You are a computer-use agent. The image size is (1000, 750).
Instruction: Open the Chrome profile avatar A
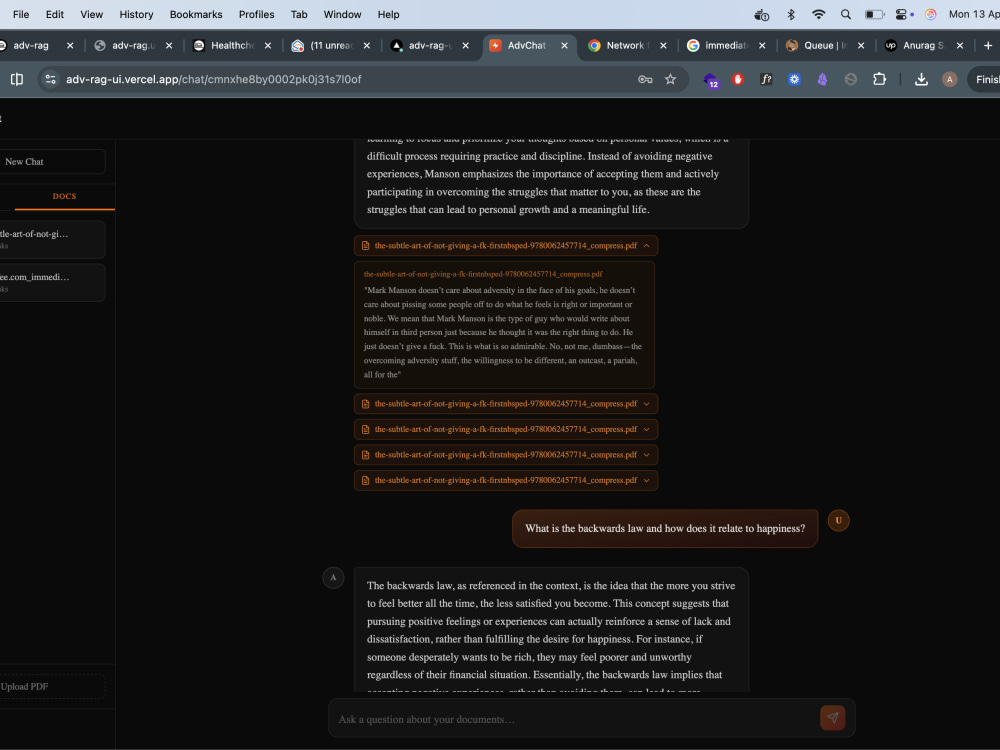[x=950, y=79]
